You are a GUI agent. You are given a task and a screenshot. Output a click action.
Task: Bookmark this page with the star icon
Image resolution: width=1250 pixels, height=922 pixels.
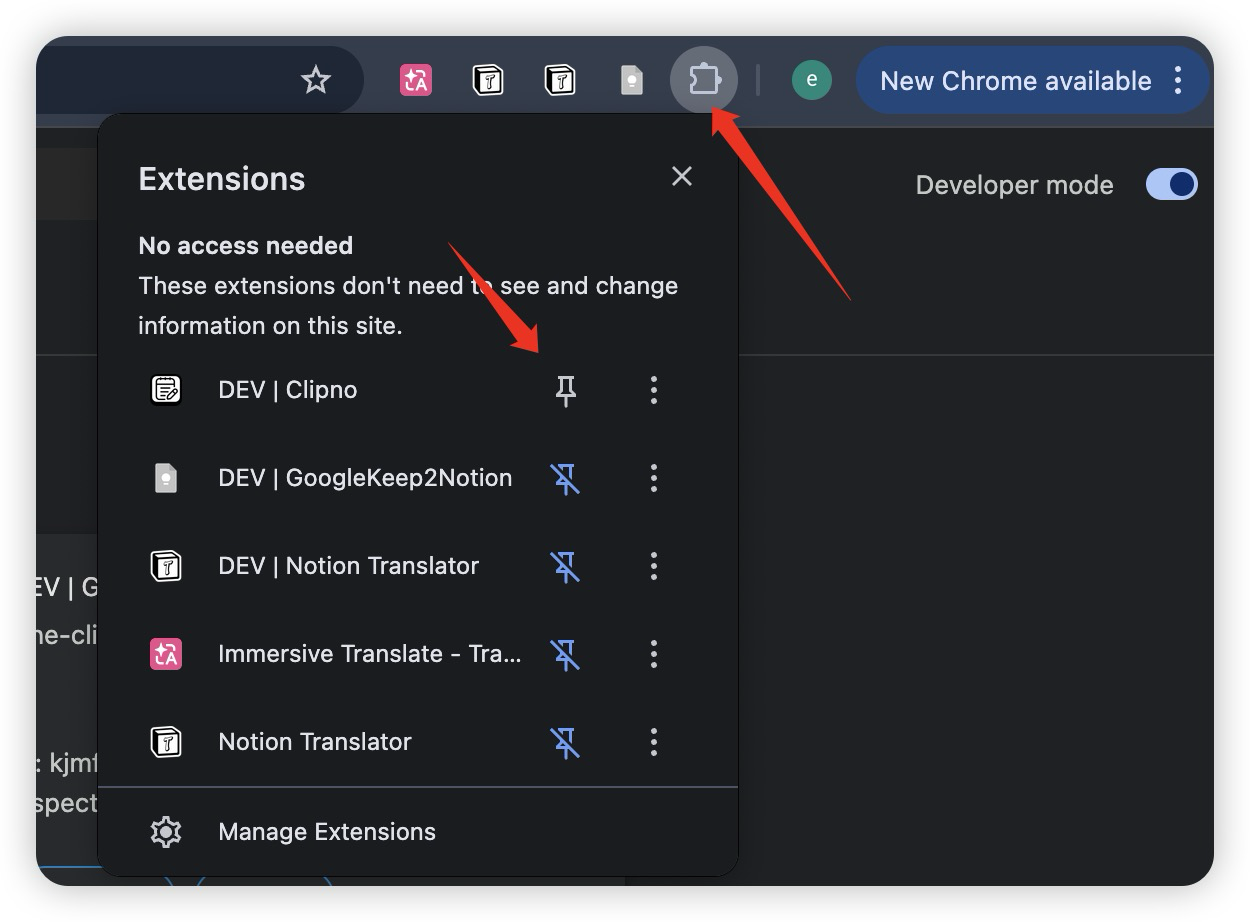pos(316,80)
